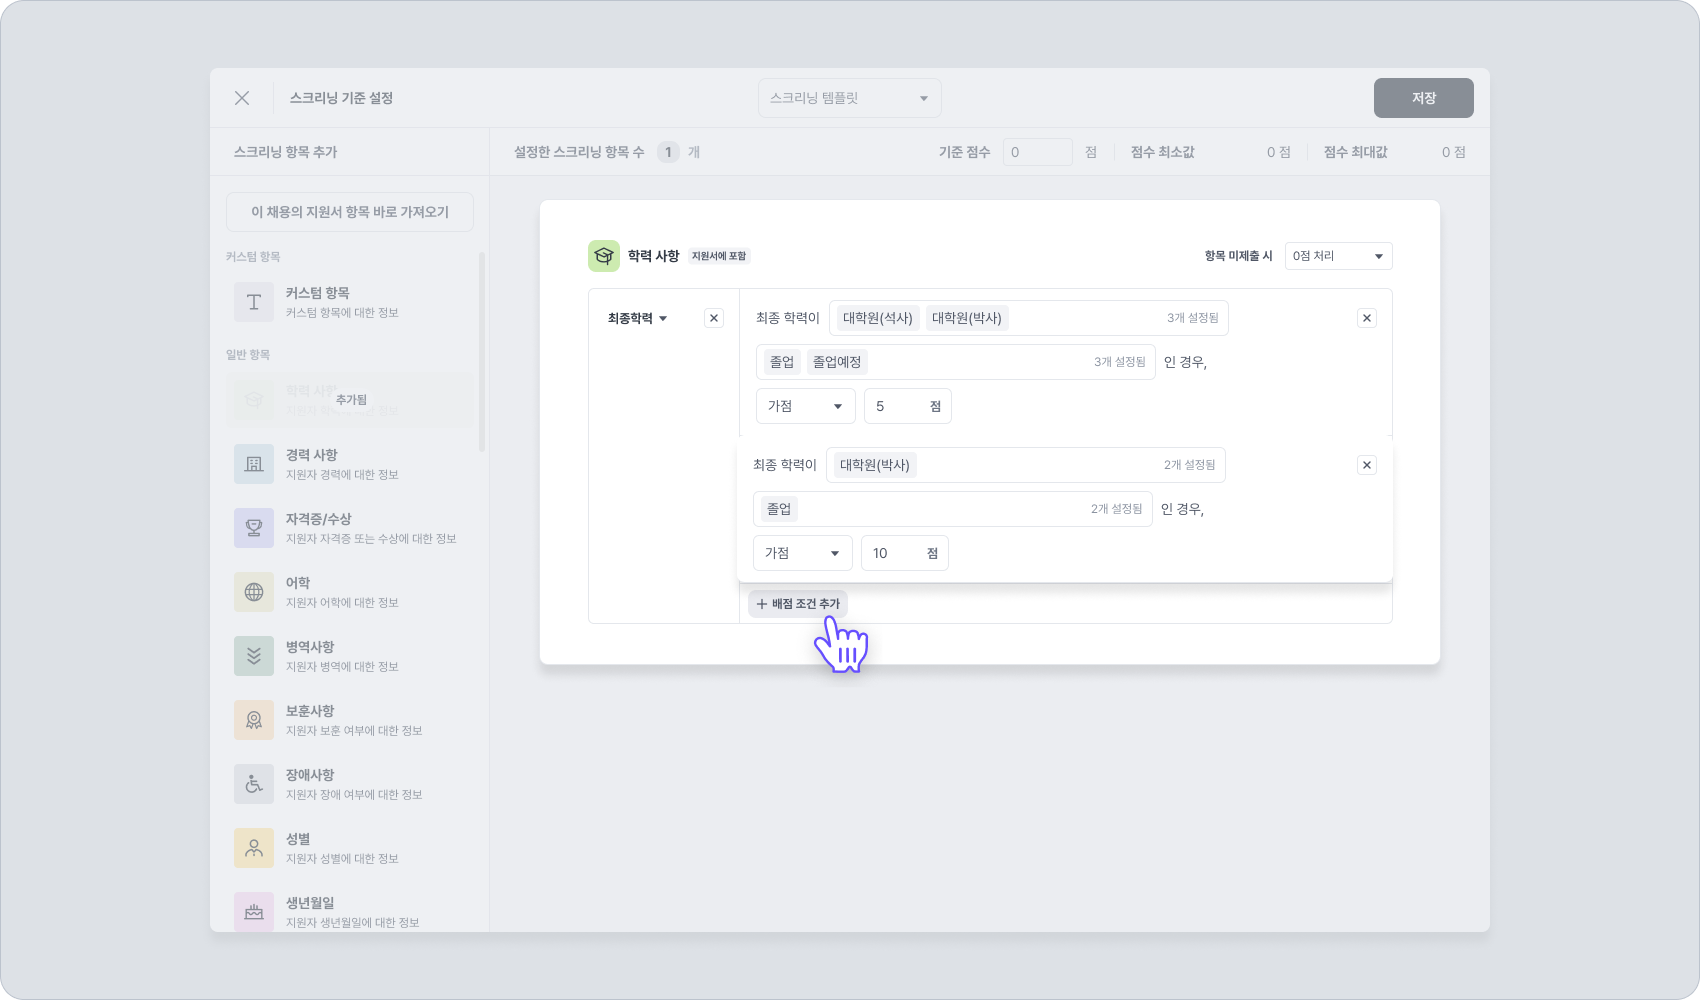Expand the 최종학력 dropdown
The width and height of the screenshot is (1700, 1000).
click(x=638, y=318)
